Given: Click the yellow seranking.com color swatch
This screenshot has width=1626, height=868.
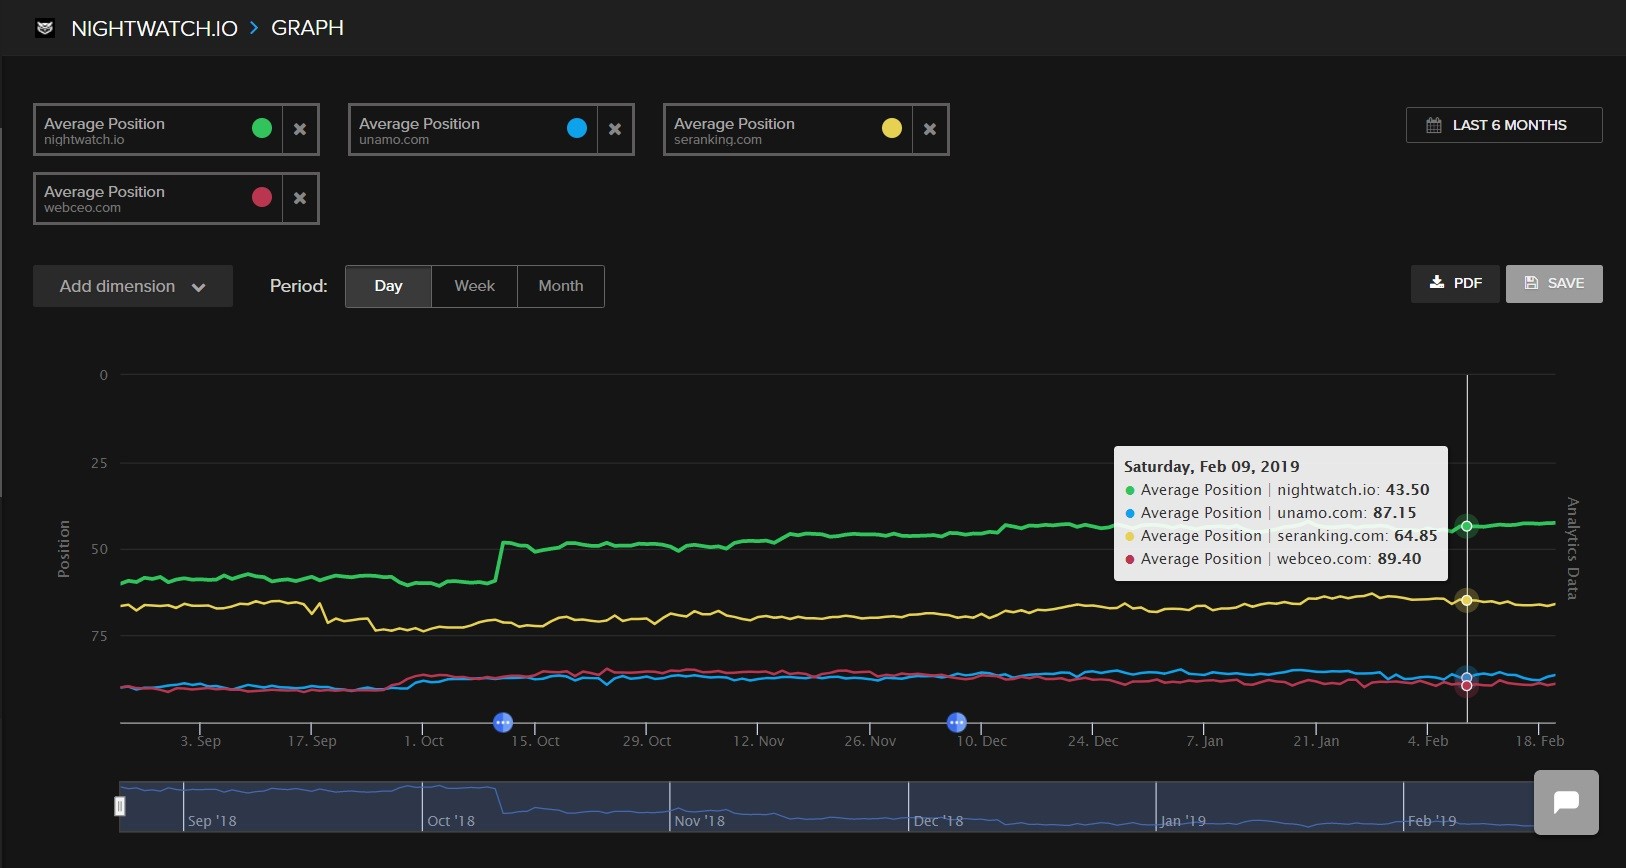Looking at the screenshot, I should pyautogui.click(x=892, y=128).
